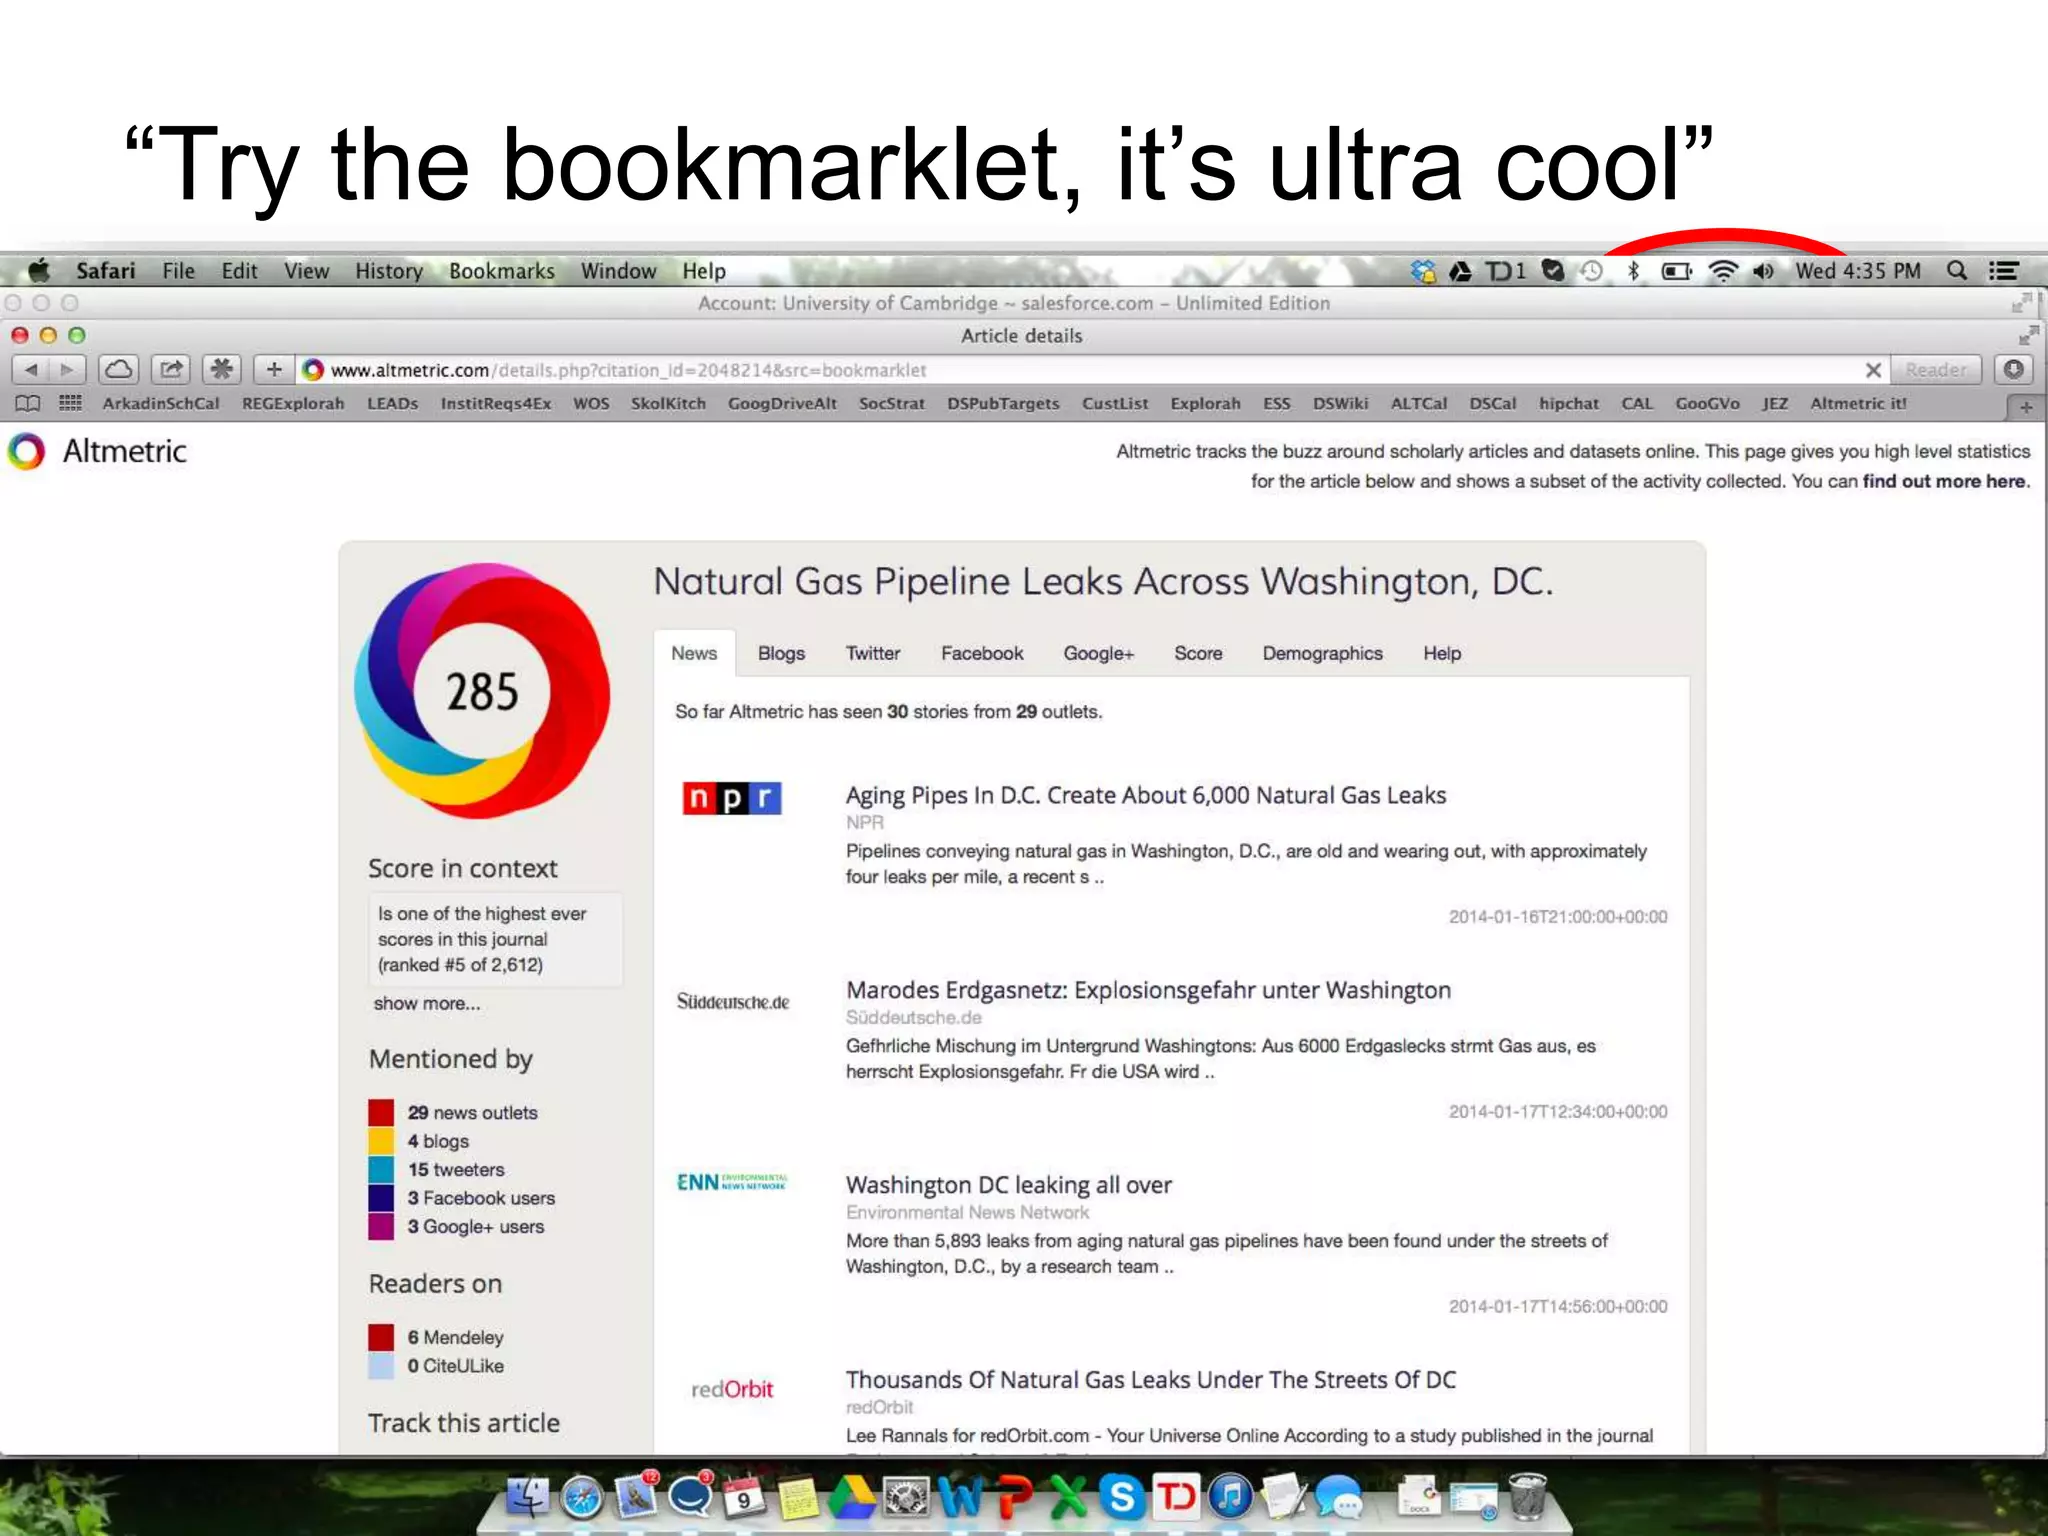This screenshot has height=1536, width=2048.
Task: Click the address bar URL field
Action: pos(1080,370)
